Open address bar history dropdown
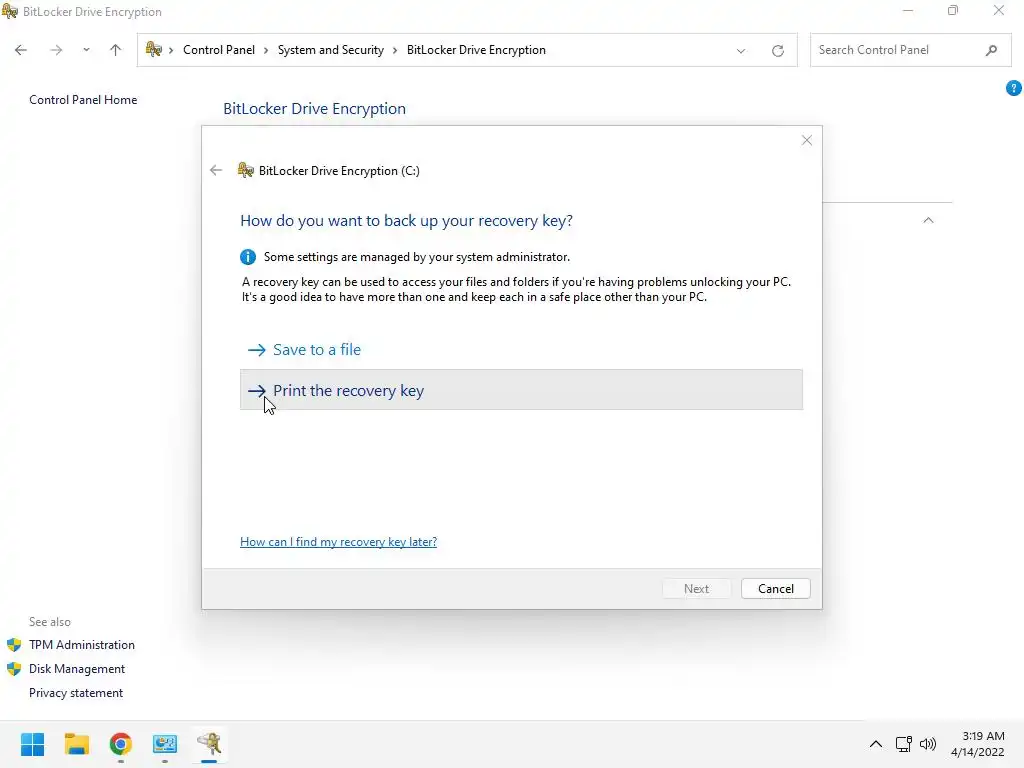The width and height of the screenshot is (1024, 768). (x=741, y=50)
